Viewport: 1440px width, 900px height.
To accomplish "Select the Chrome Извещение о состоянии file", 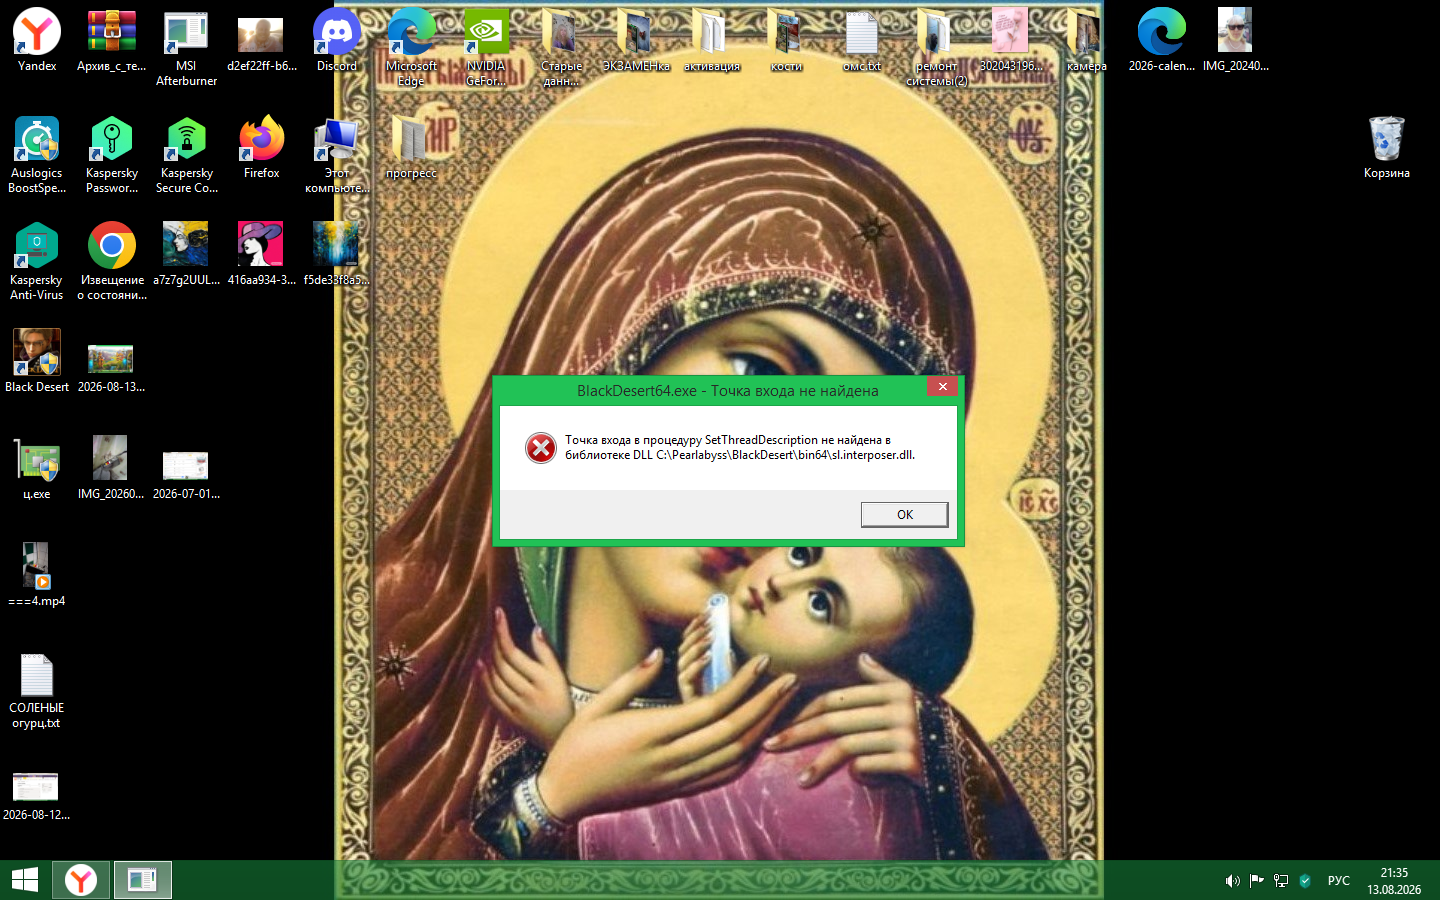I will (111, 262).
